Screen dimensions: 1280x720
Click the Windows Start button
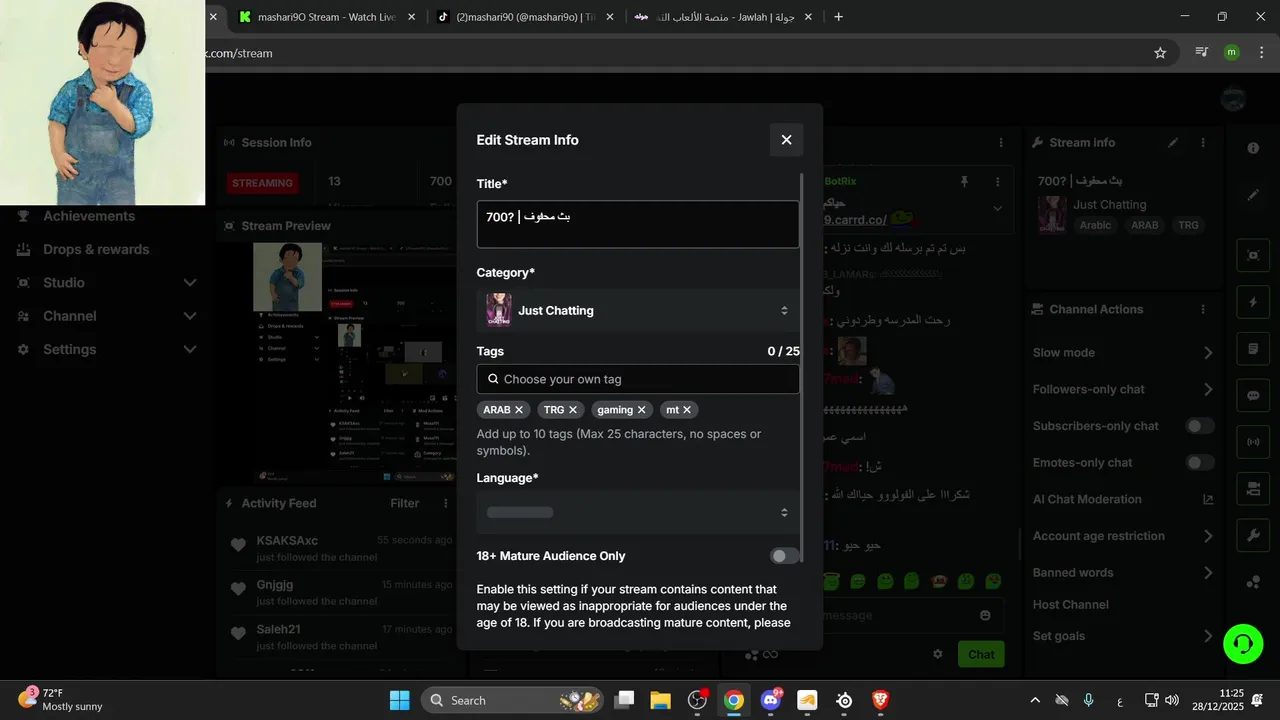pos(399,700)
